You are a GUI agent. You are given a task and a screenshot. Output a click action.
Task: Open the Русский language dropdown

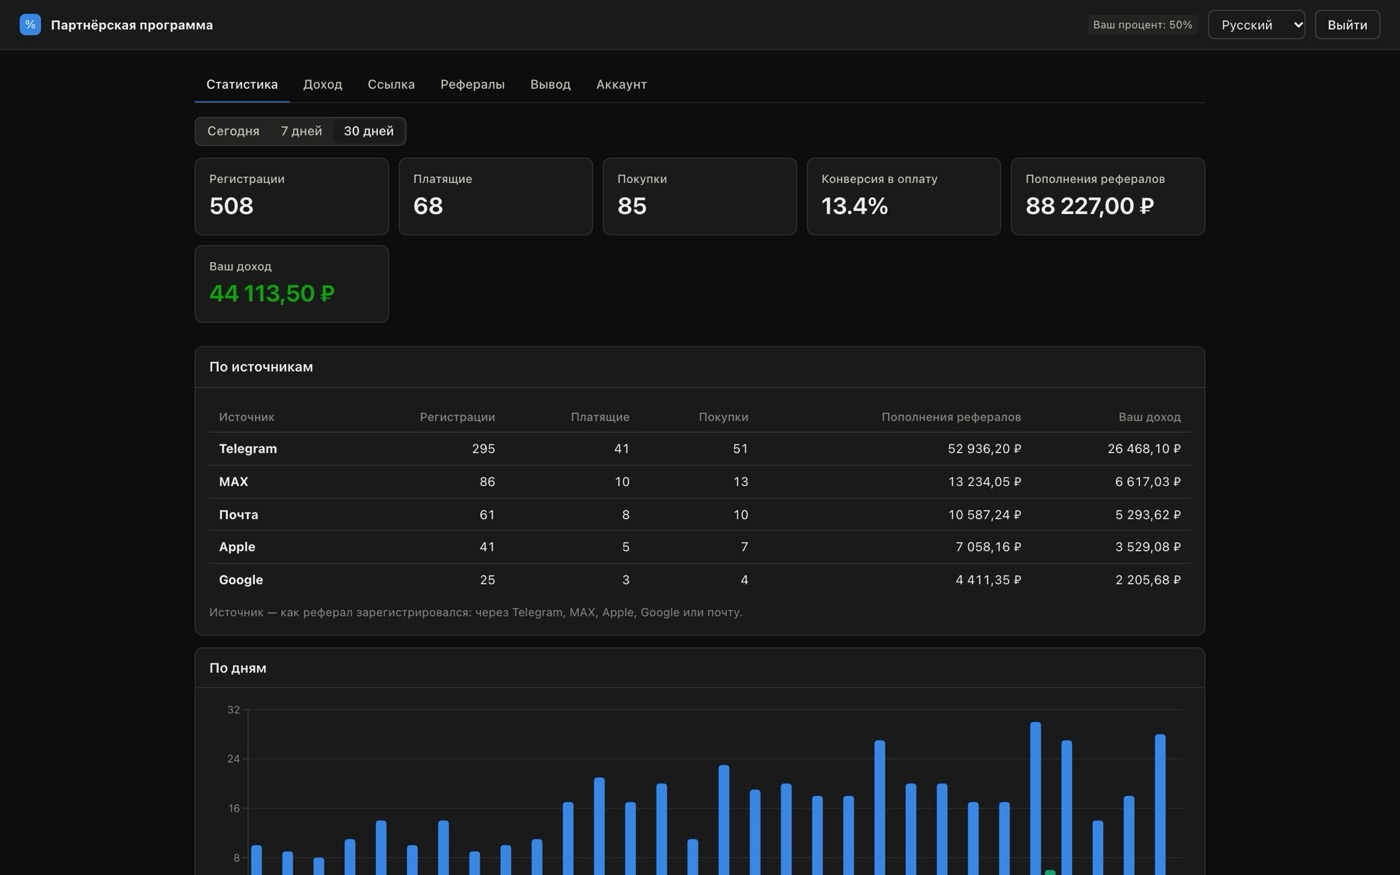pyautogui.click(x=1256, y=24)
